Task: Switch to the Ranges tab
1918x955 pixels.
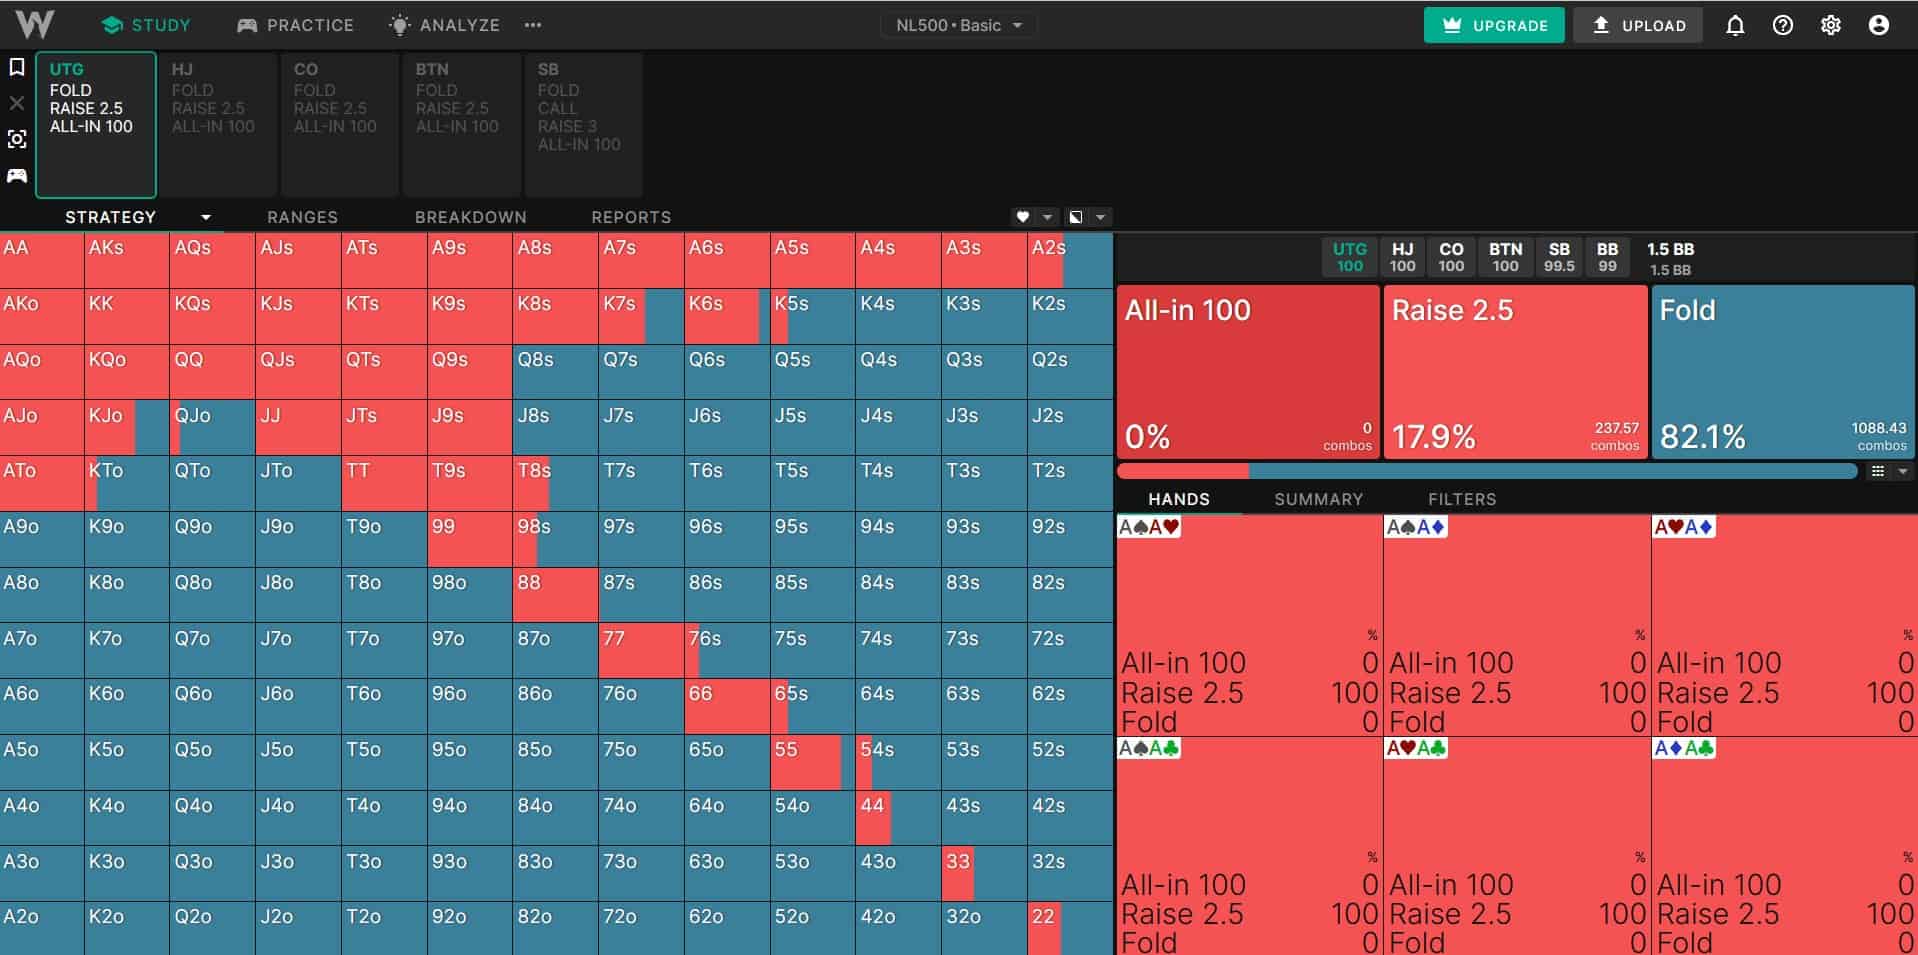Action: coord(302,217)
